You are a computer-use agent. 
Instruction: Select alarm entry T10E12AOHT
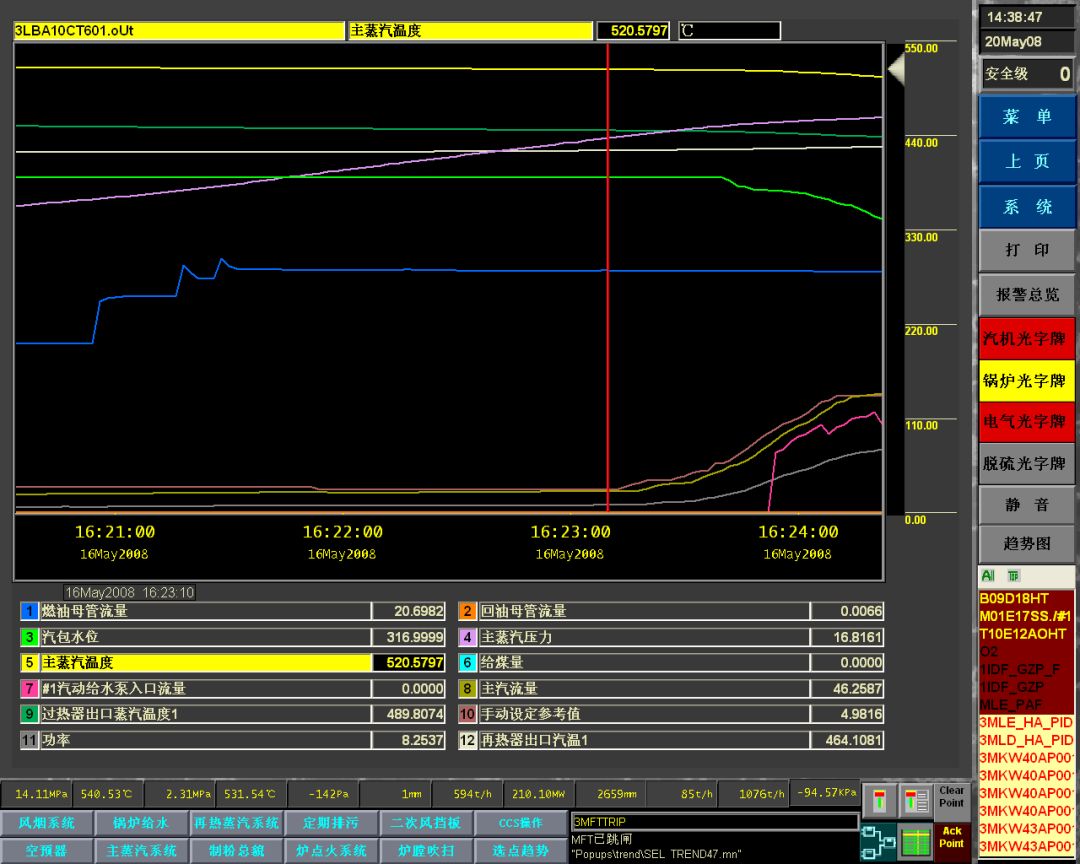(x=1026, y=634)
